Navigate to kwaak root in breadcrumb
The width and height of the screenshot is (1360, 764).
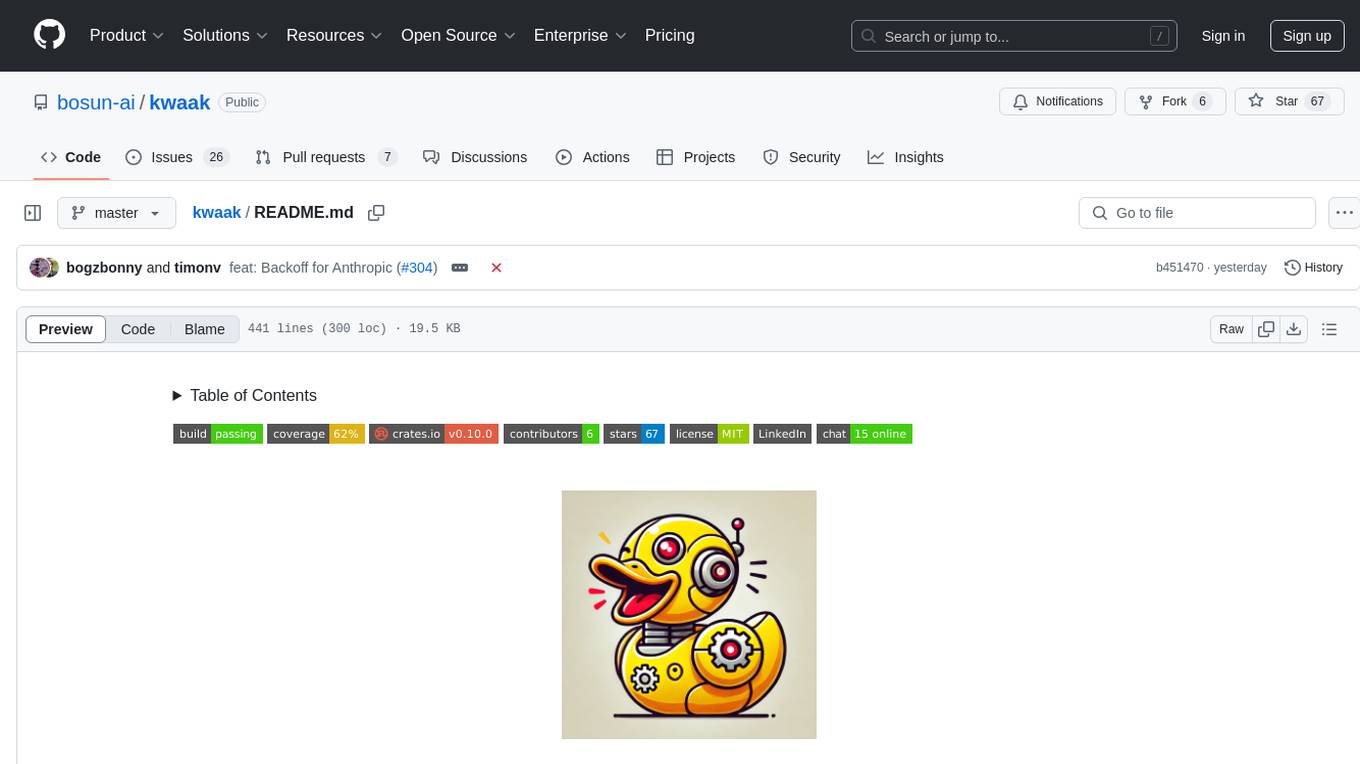click(217, 212)
